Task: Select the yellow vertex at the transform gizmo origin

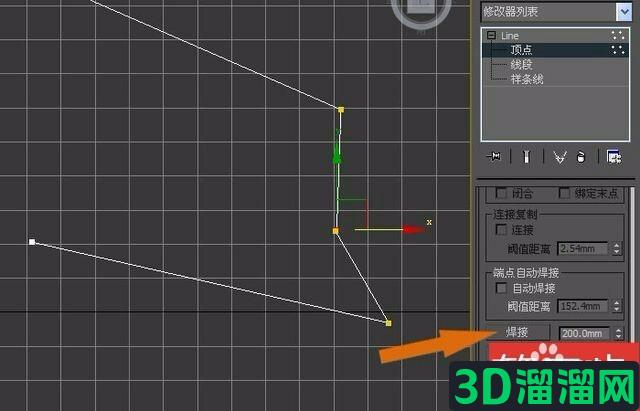Action: click(336, 231)
